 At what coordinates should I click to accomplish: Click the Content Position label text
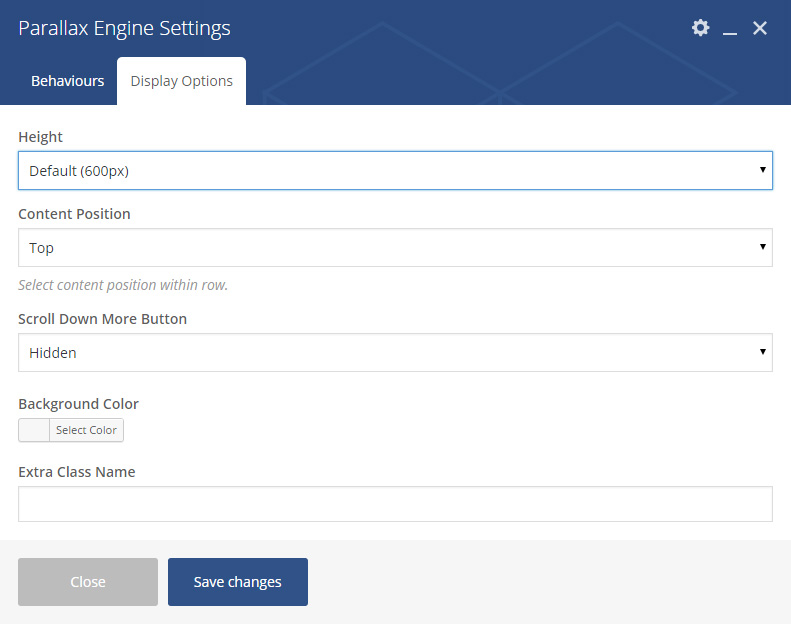tap(74, 214)
